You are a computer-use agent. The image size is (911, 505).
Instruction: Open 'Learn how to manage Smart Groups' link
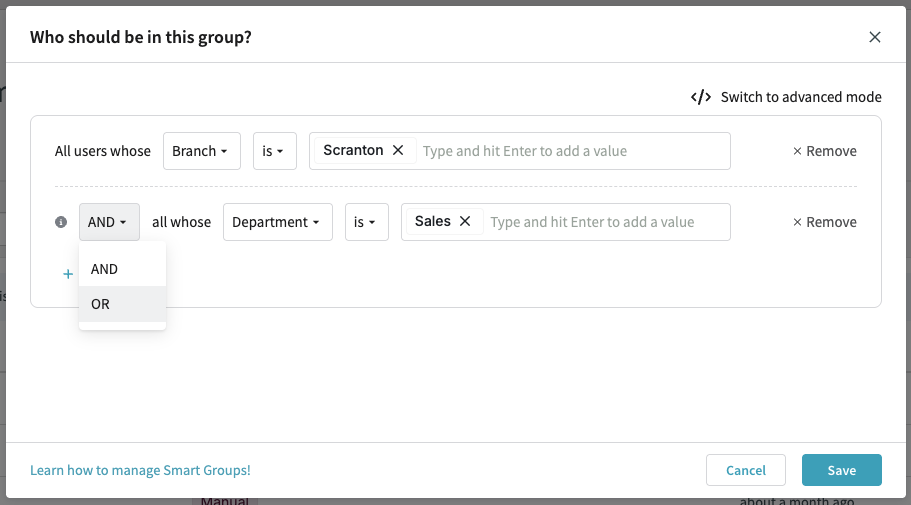coord(140,470)
